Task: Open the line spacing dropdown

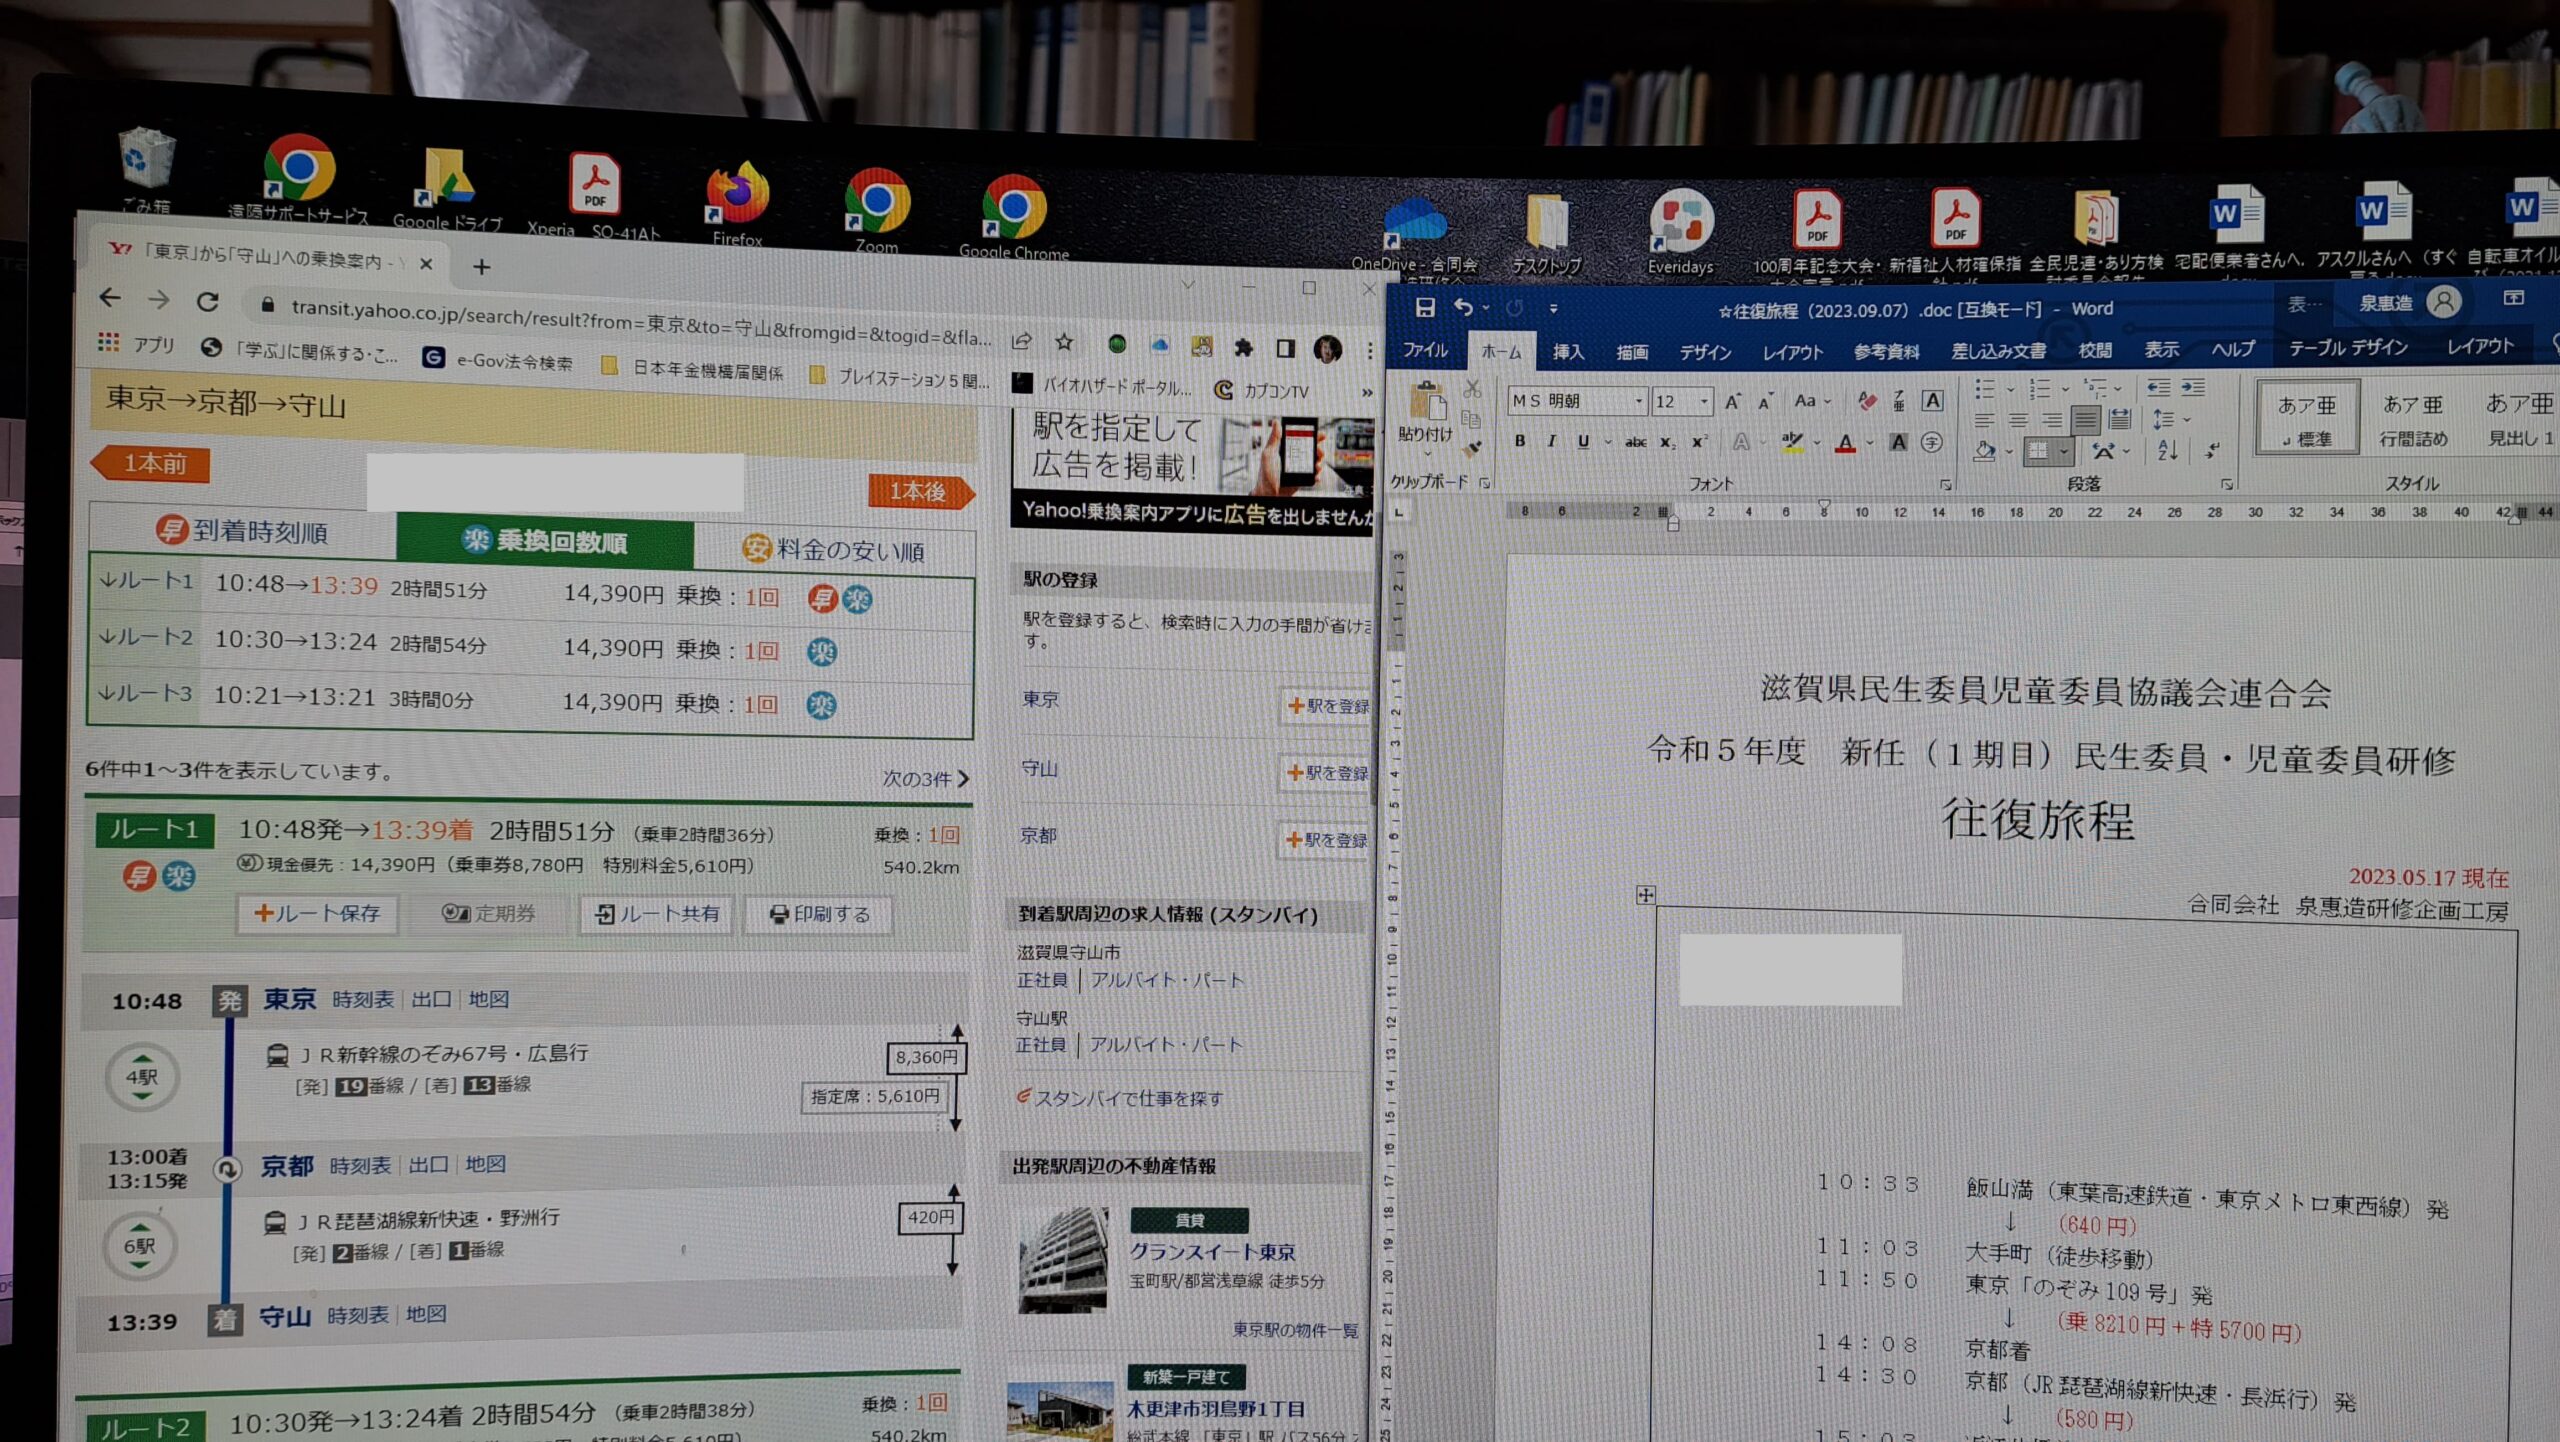Action: coord(2170,419)
